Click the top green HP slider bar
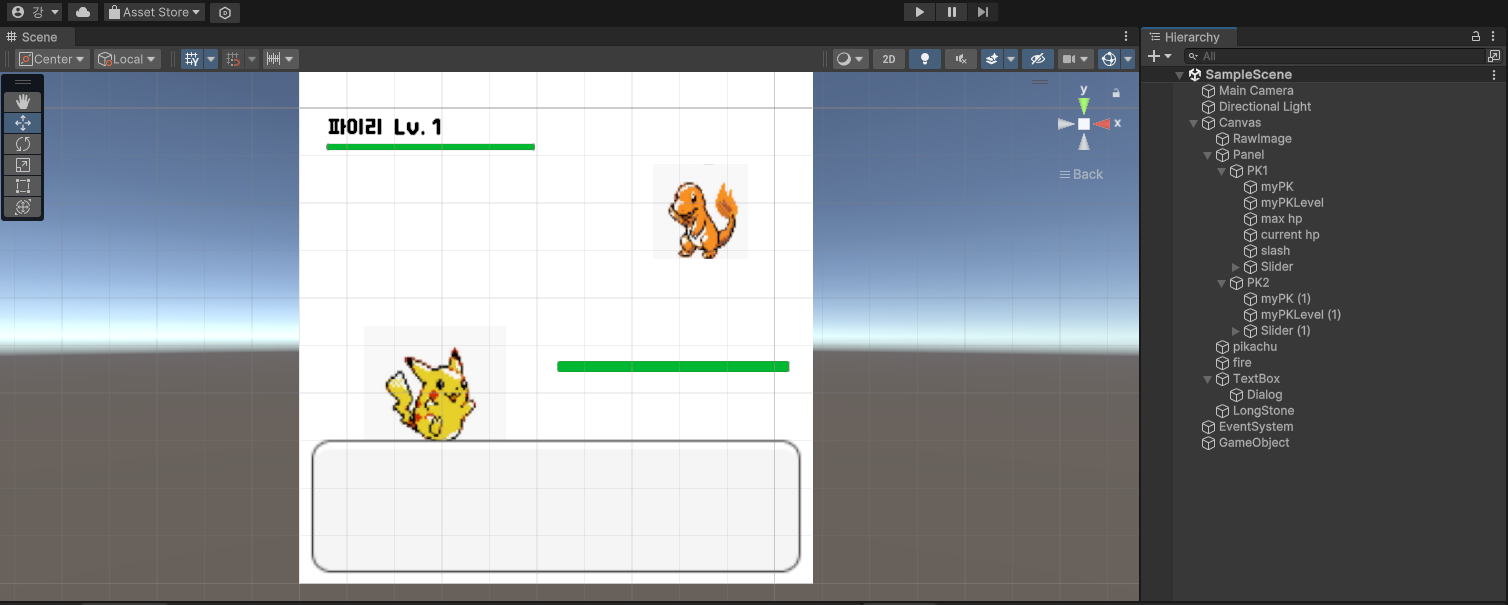 click(x=430, y=147)
